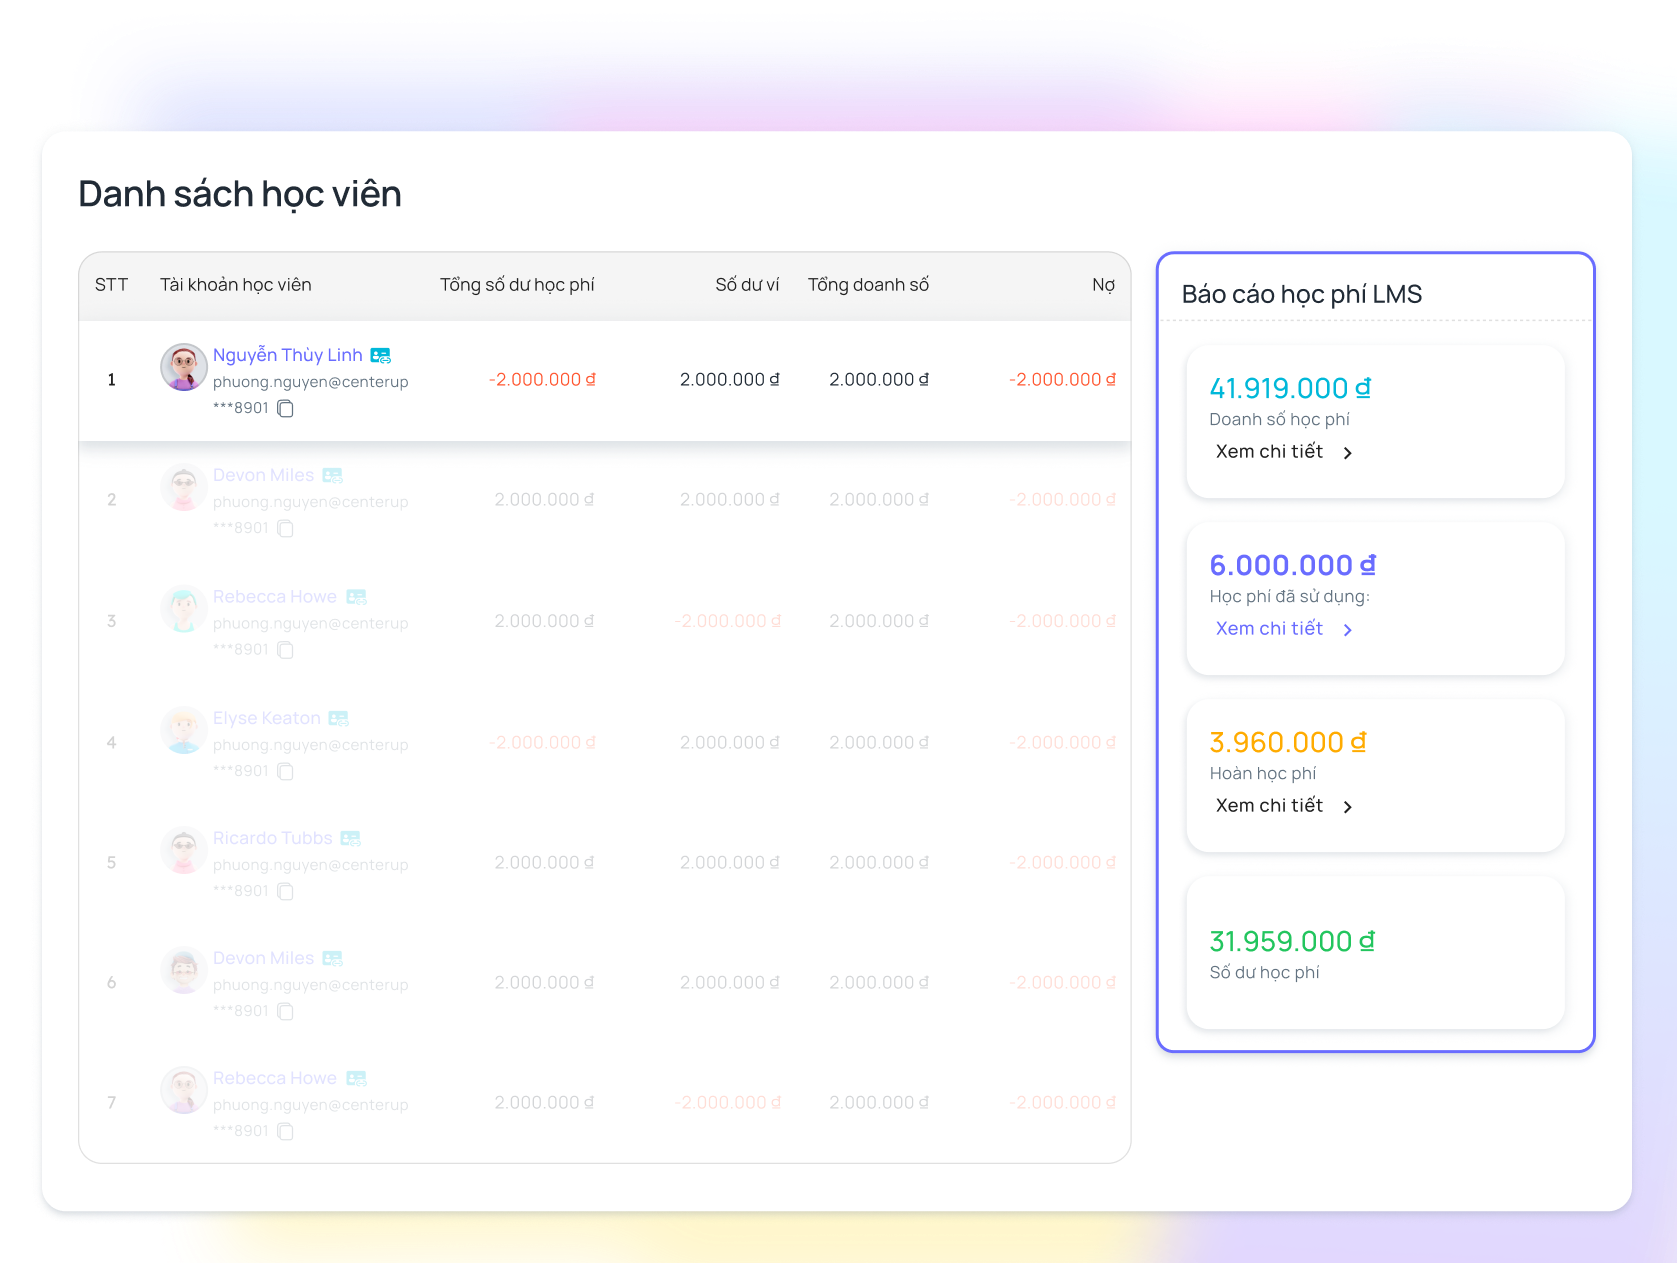Click the copy icon beside Nguyễn Thùy Linh's ***8901

coord(285,408)
